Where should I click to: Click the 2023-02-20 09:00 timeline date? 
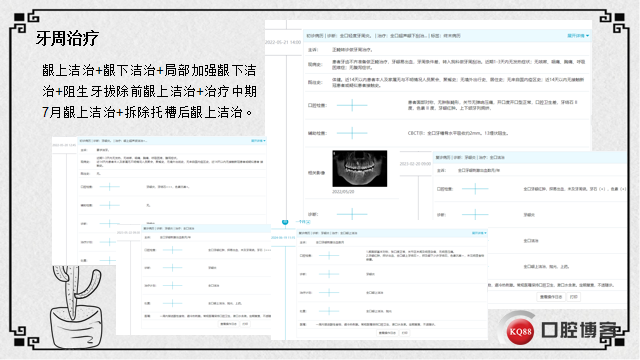click(x=415, y=164)
